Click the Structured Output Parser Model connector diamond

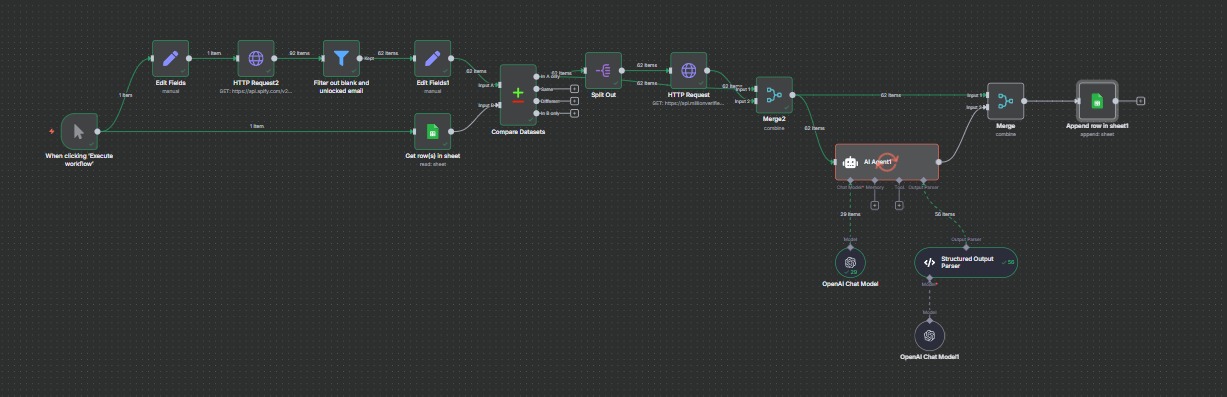tap(929, 278)
